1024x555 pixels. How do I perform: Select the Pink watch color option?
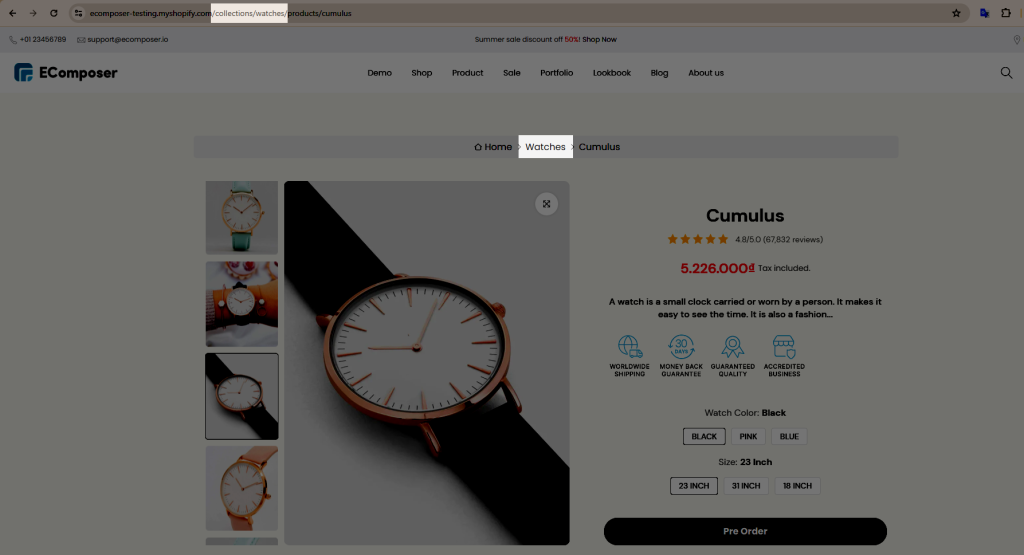tap(748, 436)
